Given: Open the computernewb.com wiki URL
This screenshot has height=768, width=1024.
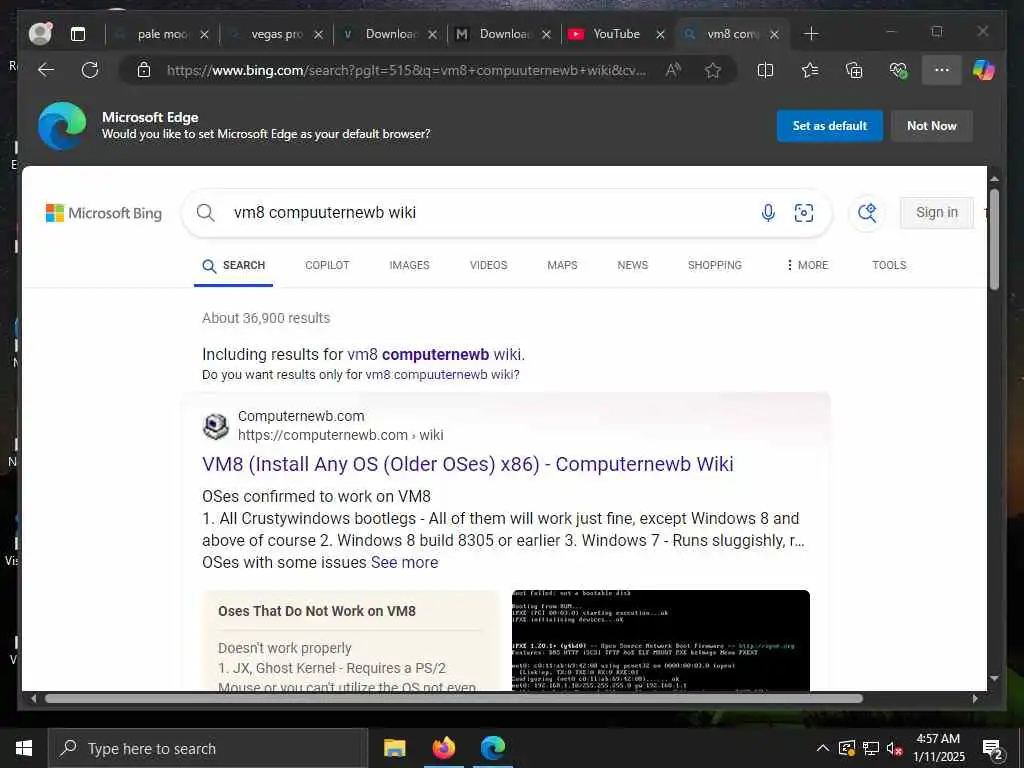Looking at the screenshot, I should (340, 435).
